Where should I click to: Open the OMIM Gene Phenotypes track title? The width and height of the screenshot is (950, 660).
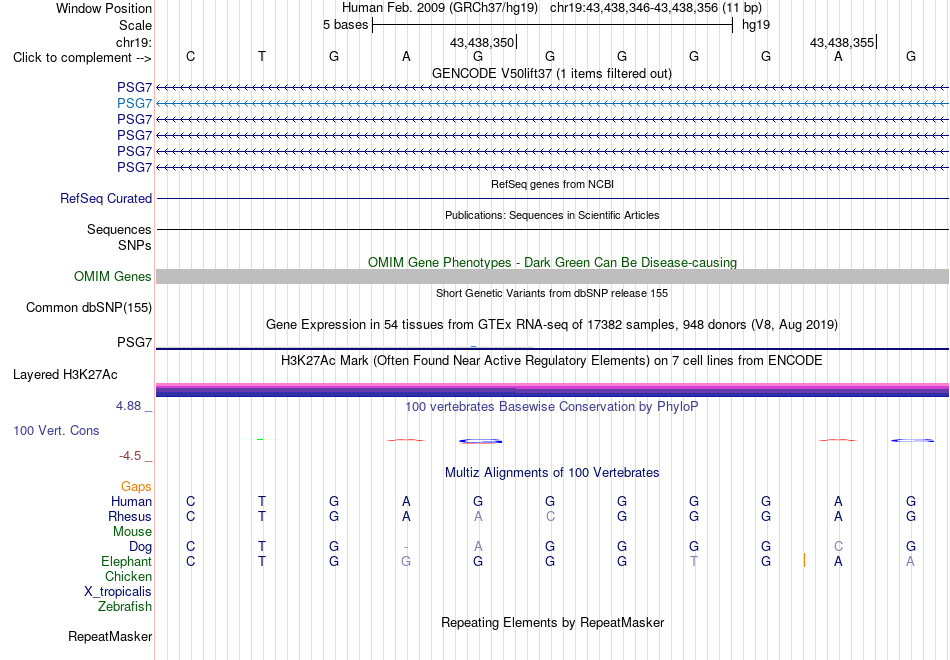tap(553, 262)
